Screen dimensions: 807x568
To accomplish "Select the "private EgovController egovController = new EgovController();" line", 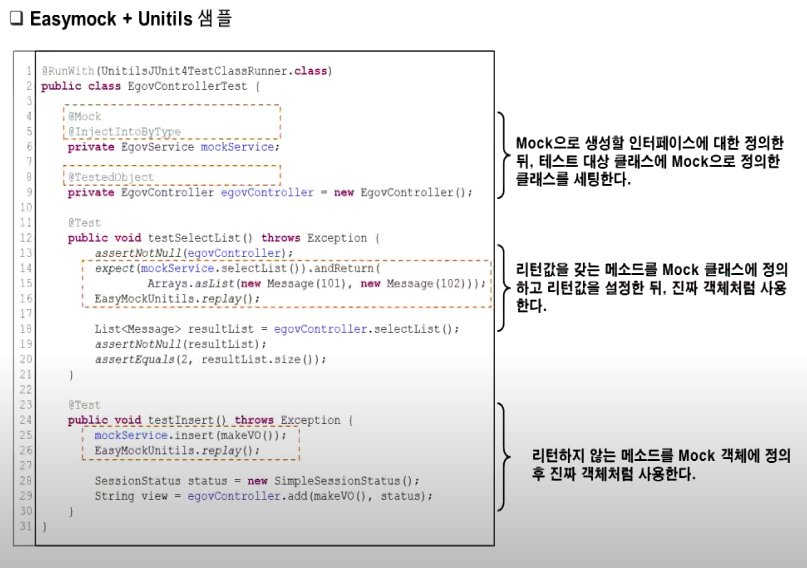I will (x=270, y=192).
